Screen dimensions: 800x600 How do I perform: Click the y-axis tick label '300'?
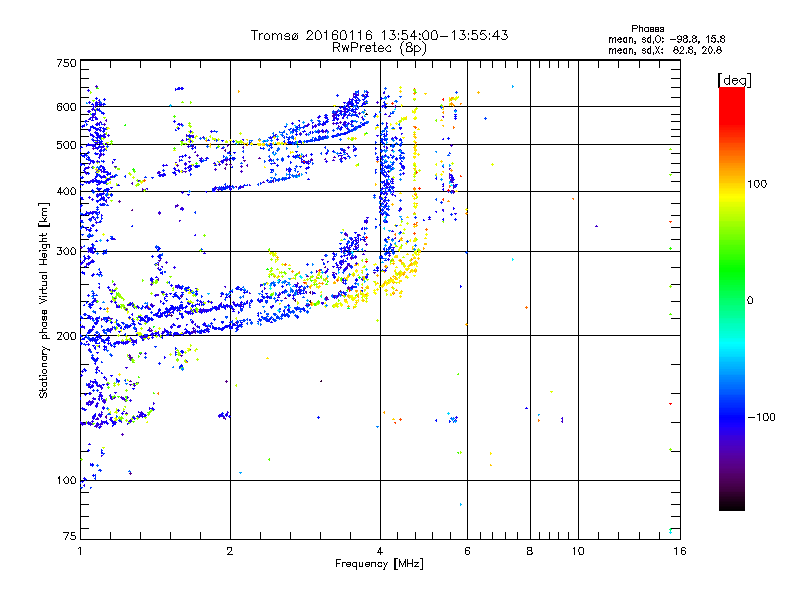66,252
